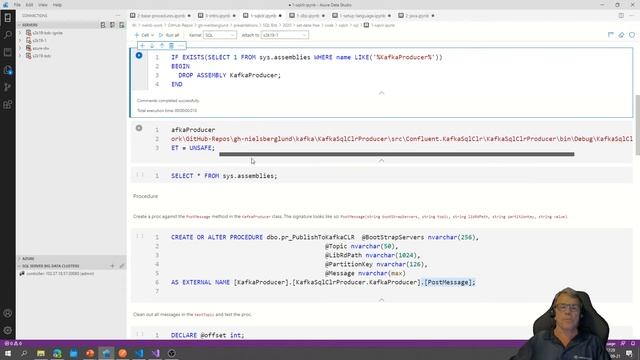Screen dimensions: 640x360
Task: Add a new cell from the cell toolbar
Action: [x=142, y=46]
